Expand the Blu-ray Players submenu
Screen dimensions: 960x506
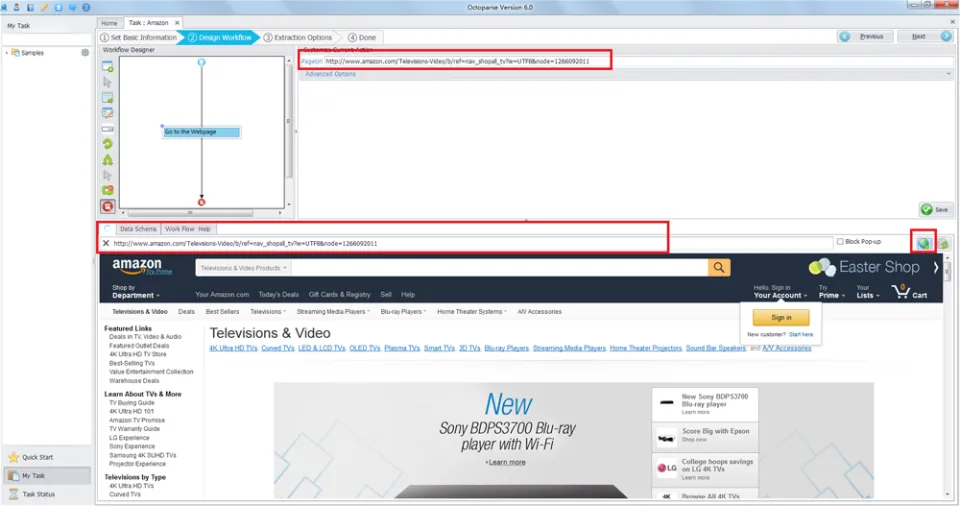[x=403, y=312]
